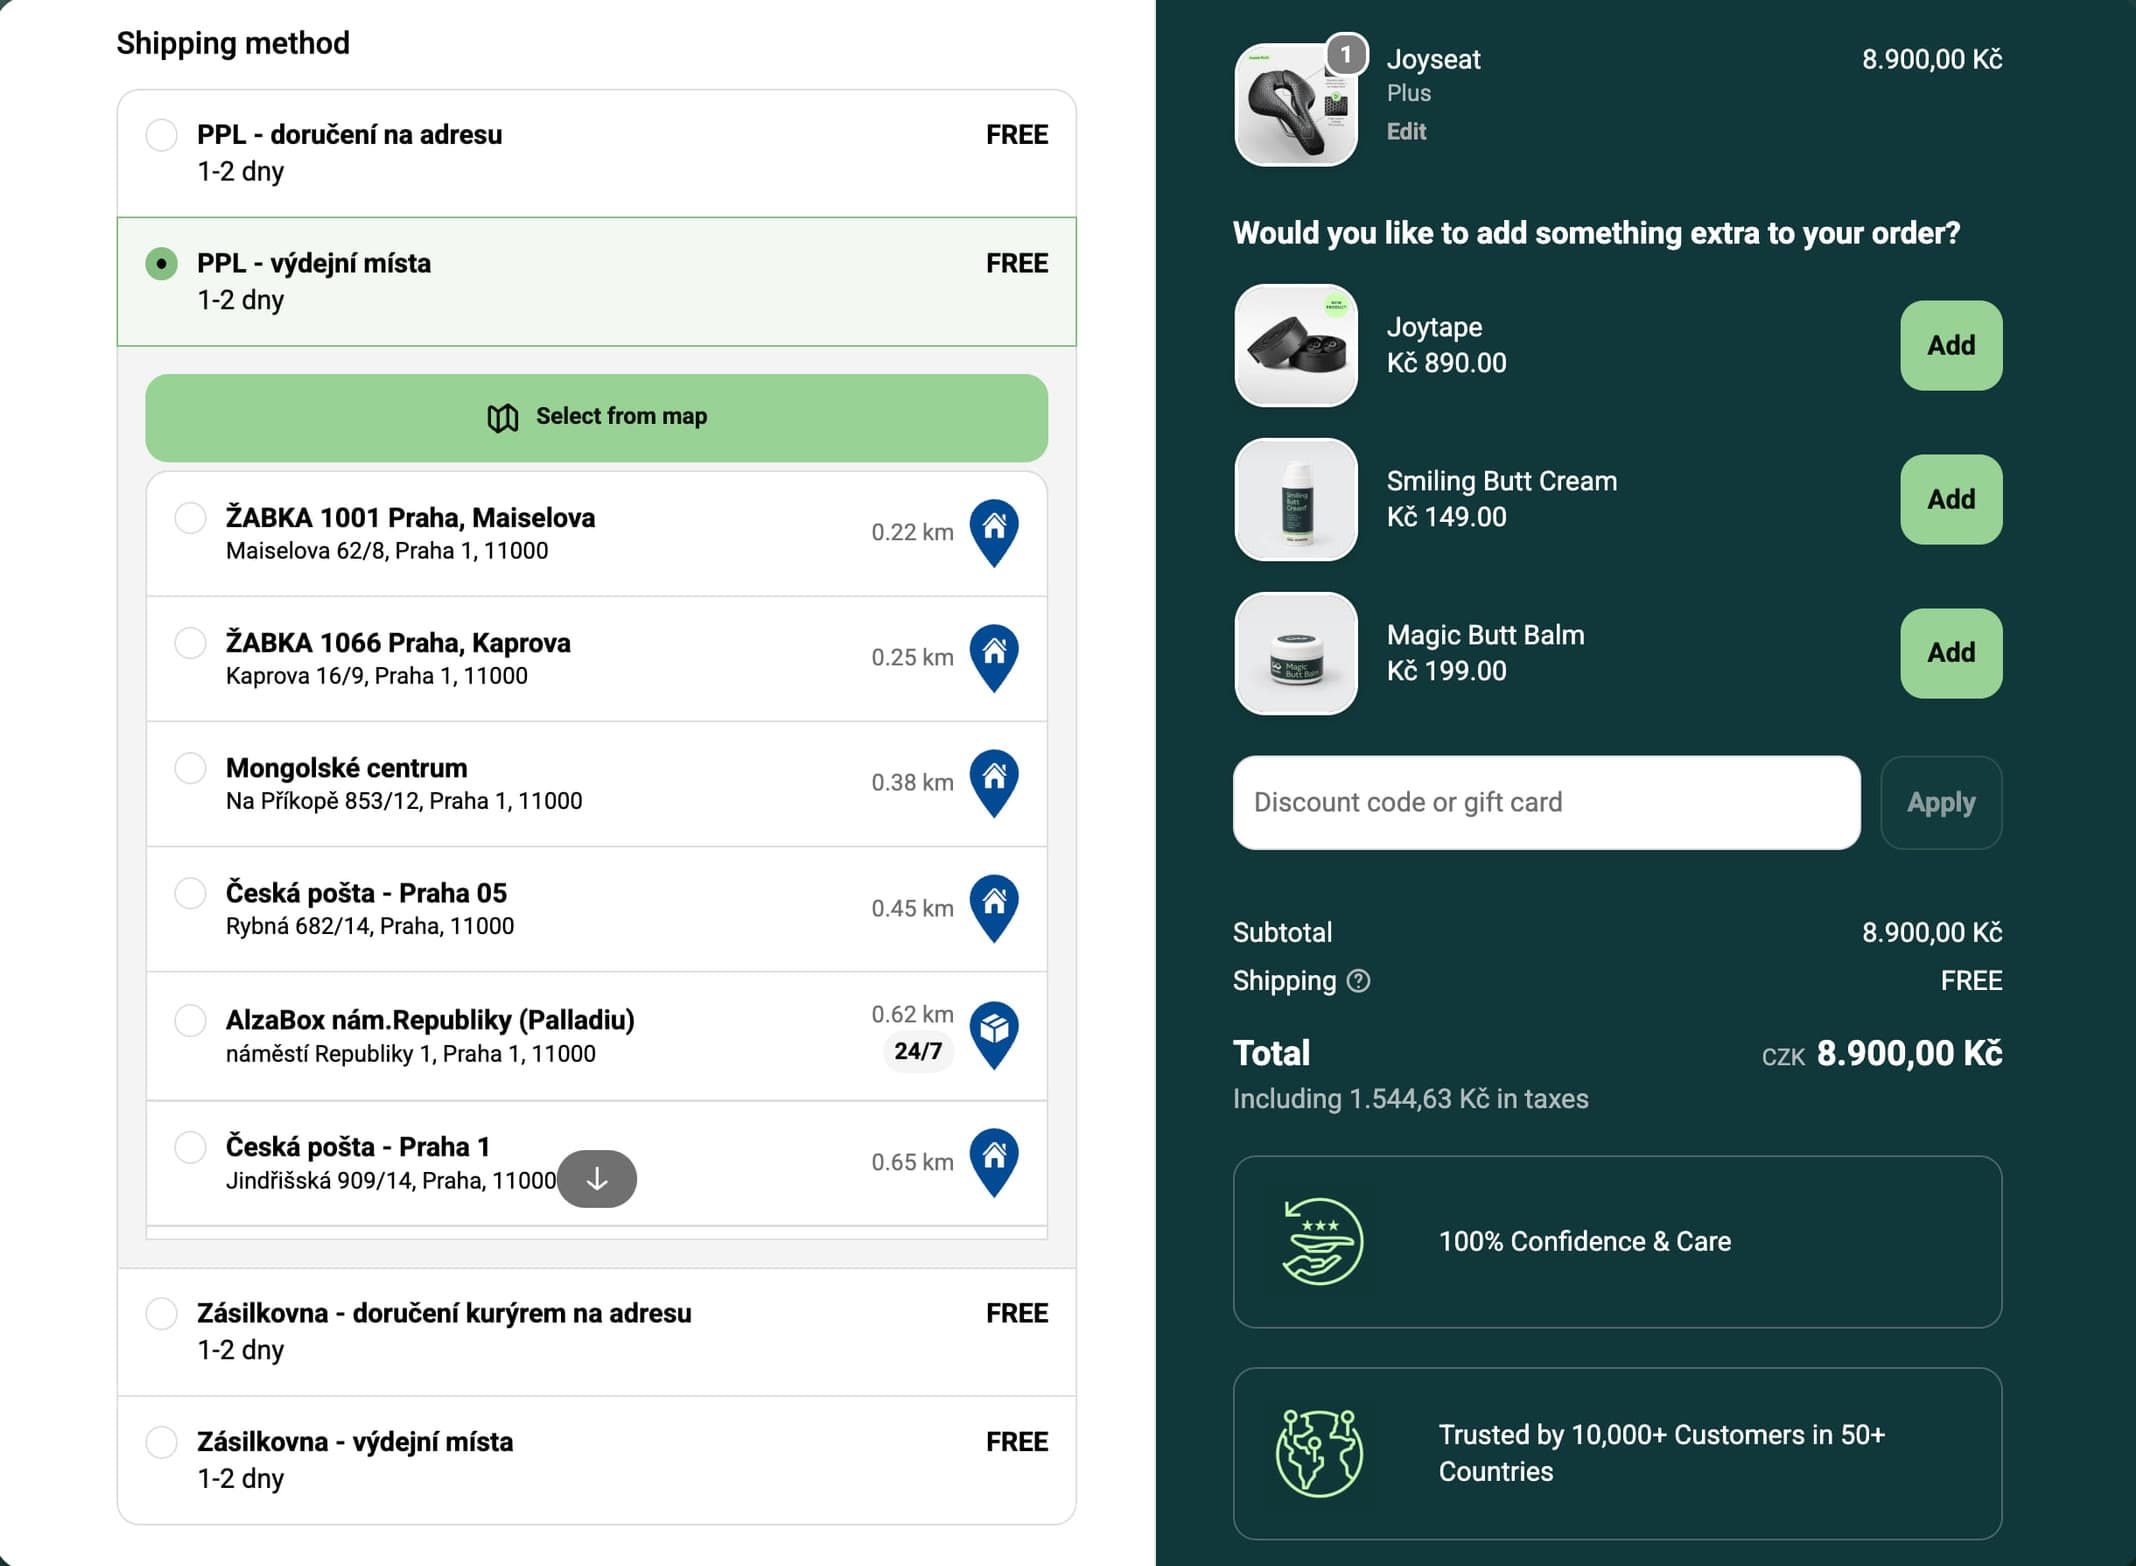Open the Joyseat product thumbnail
Image resolution: width=2136 pixels, height=1566 pixels.
pos(1296,104)
